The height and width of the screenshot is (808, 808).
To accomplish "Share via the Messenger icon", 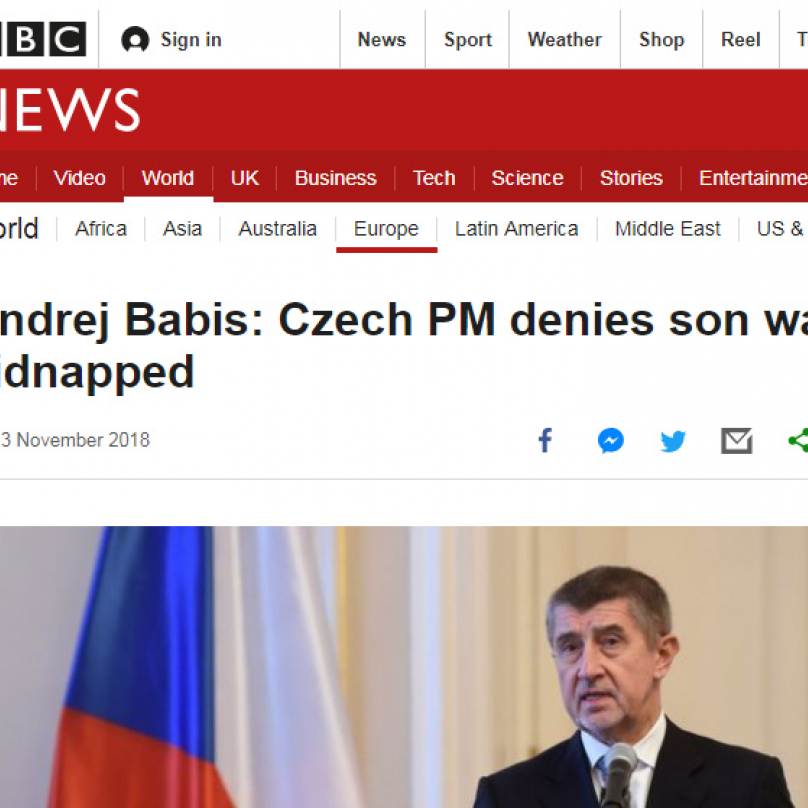I will 610,440.
